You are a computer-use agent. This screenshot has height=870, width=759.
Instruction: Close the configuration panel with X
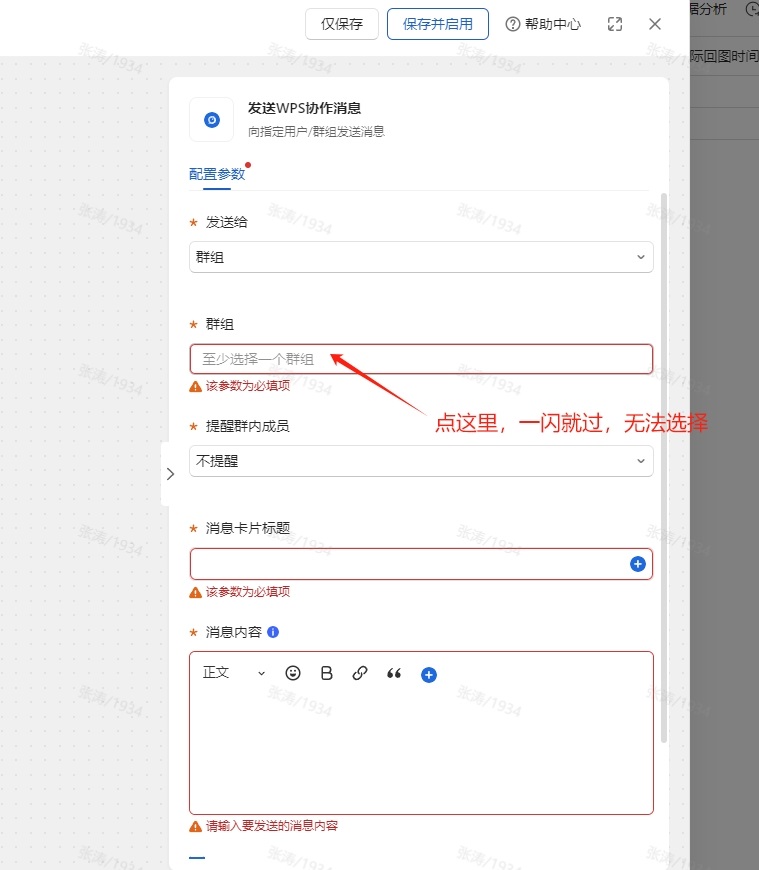pos(655,24)
